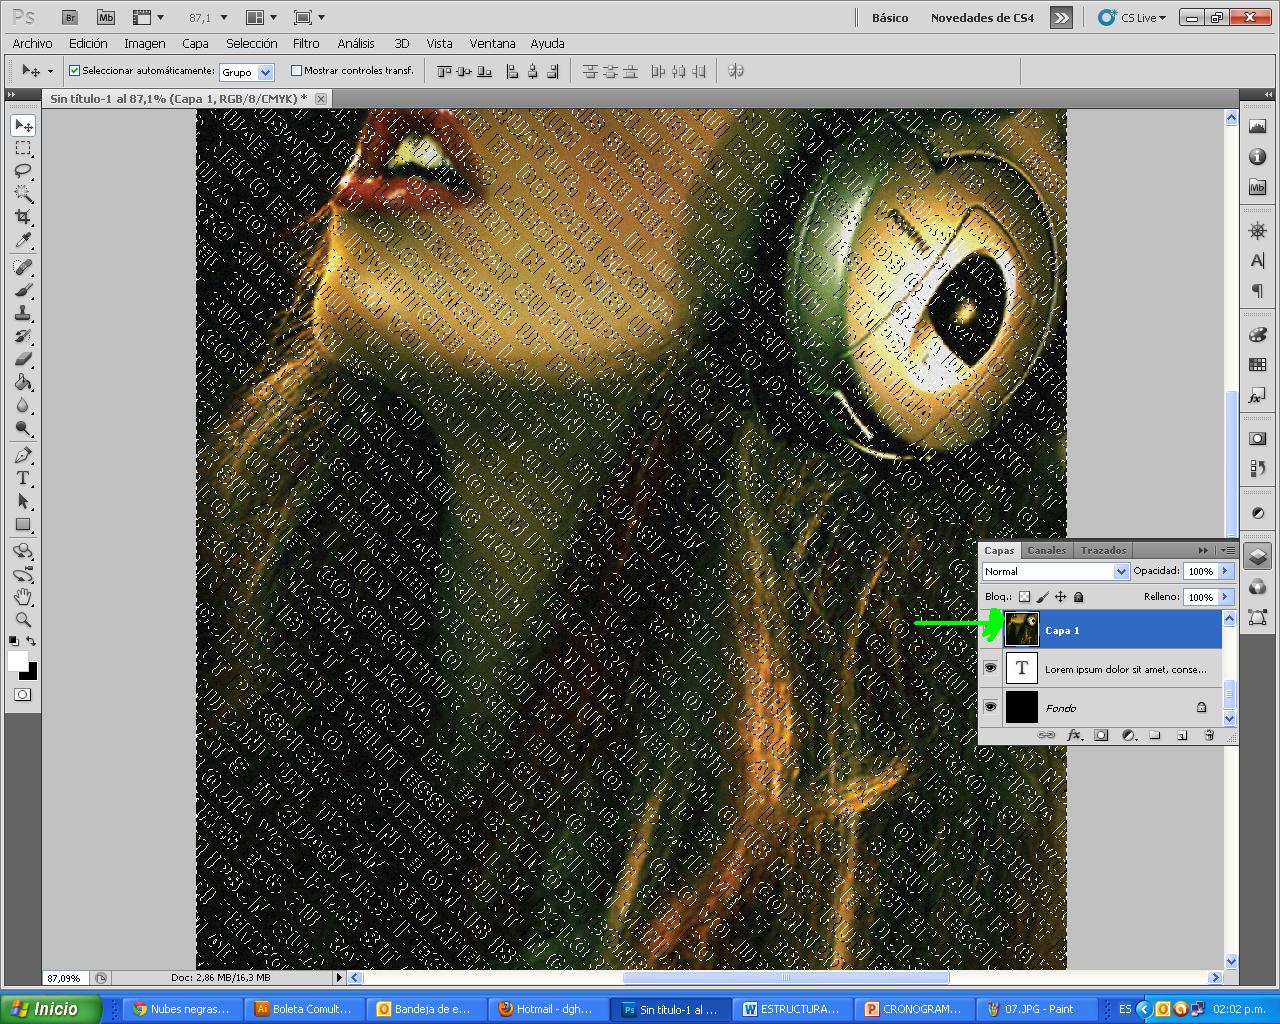The image size is (1280, 1024).
Task: Open the Selección menu
Action: [251, 43]
